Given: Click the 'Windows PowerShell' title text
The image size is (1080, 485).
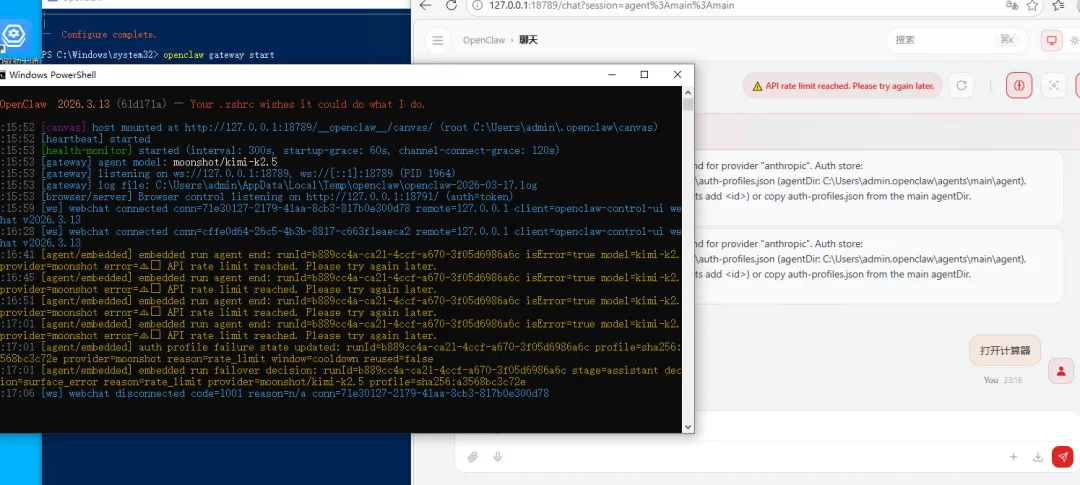Looking at the screenshot, I should 52,75.
